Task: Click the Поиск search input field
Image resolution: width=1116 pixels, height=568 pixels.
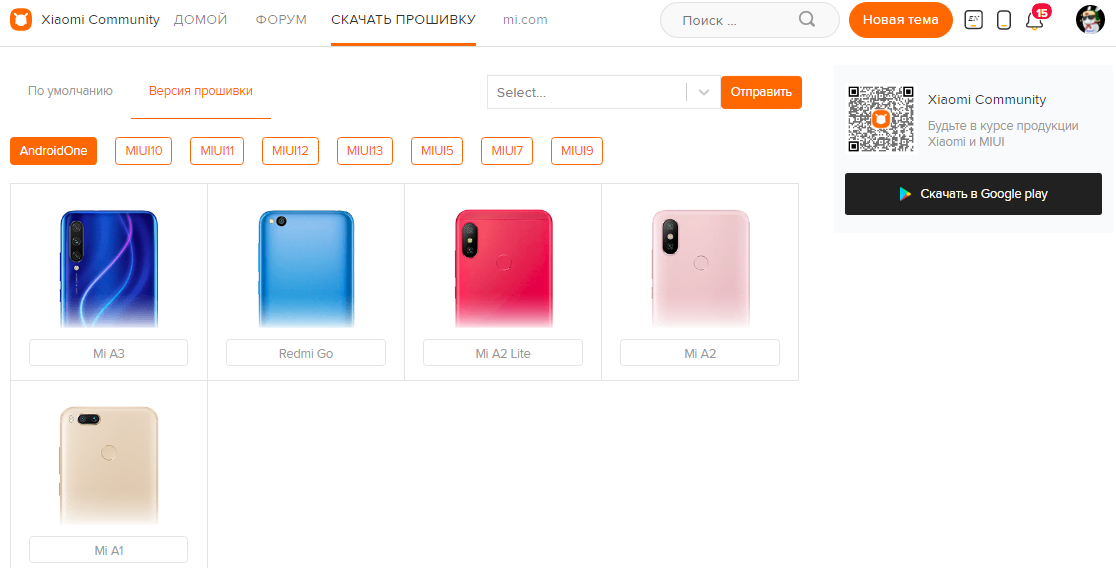Action: (x=737, y=20)
